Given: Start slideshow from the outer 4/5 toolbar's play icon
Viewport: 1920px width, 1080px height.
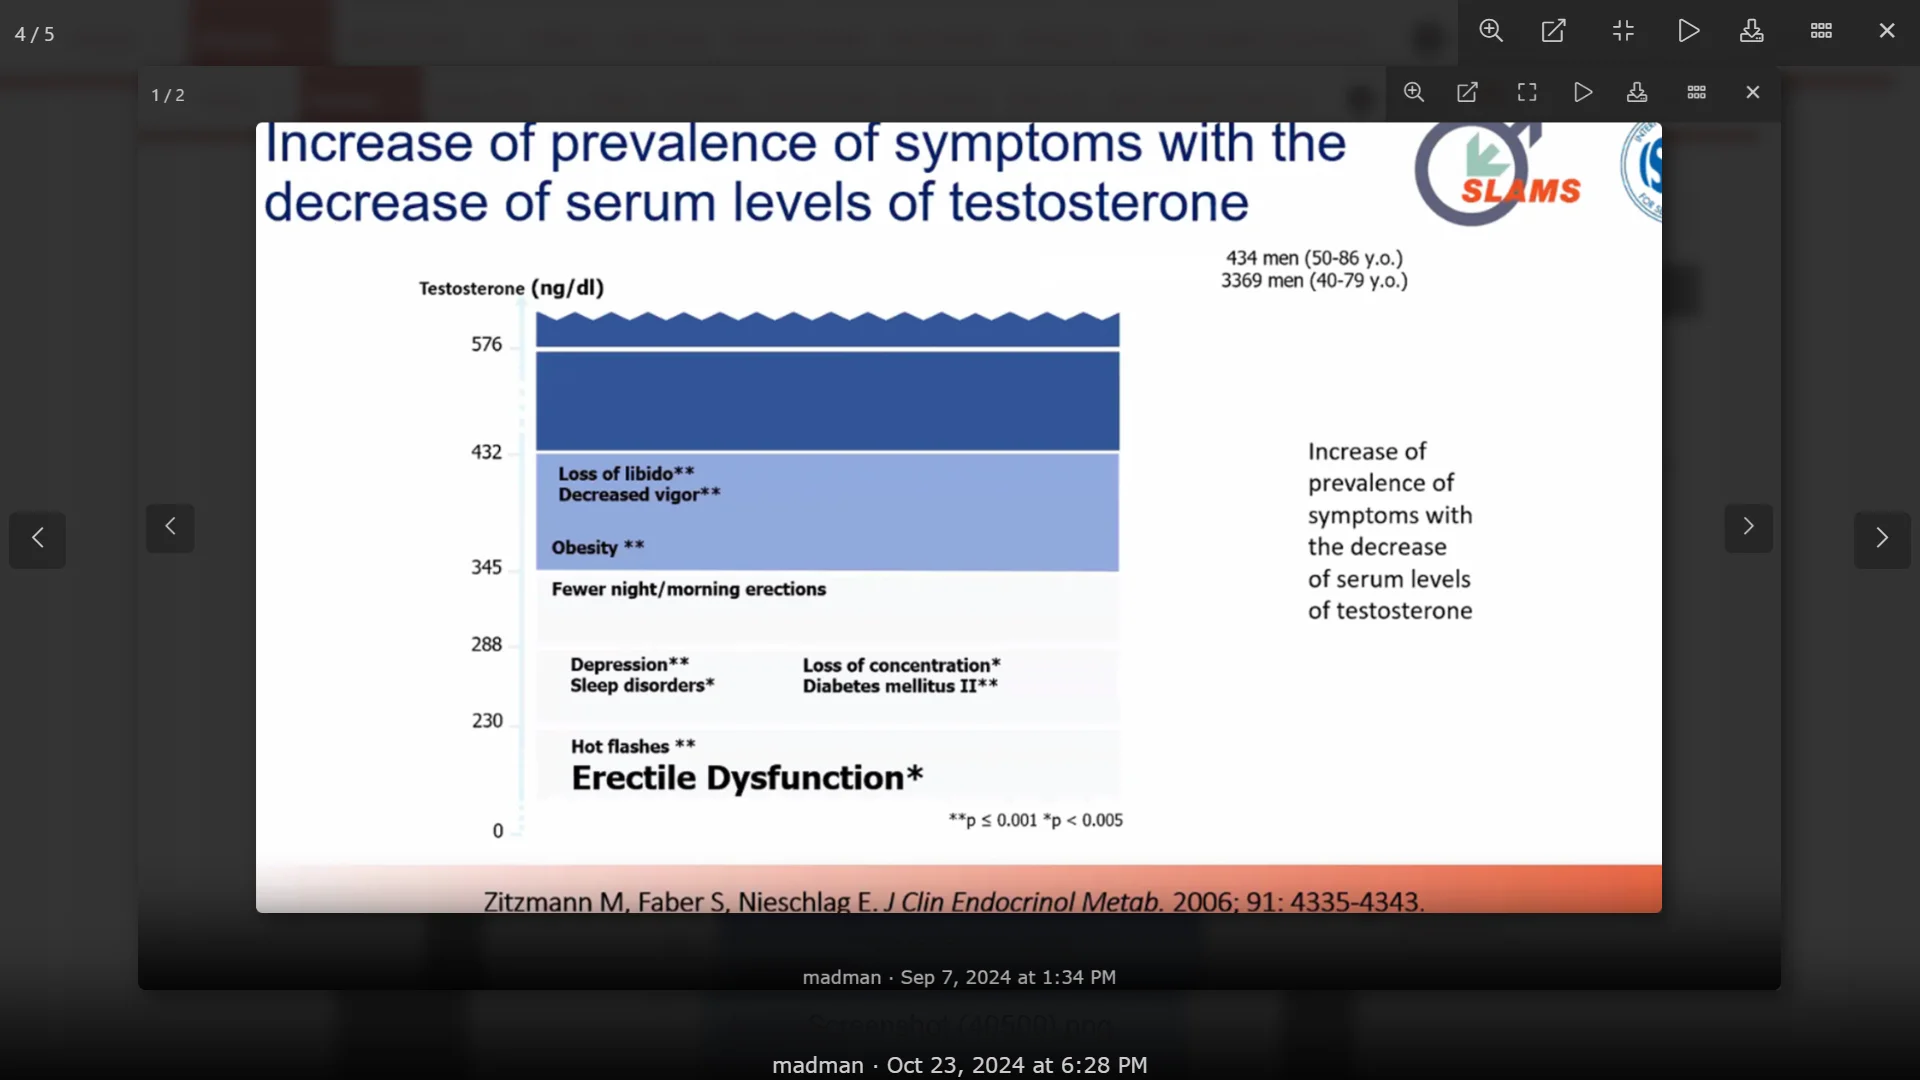Looking at the screenshot, I should pos(1688,31).
